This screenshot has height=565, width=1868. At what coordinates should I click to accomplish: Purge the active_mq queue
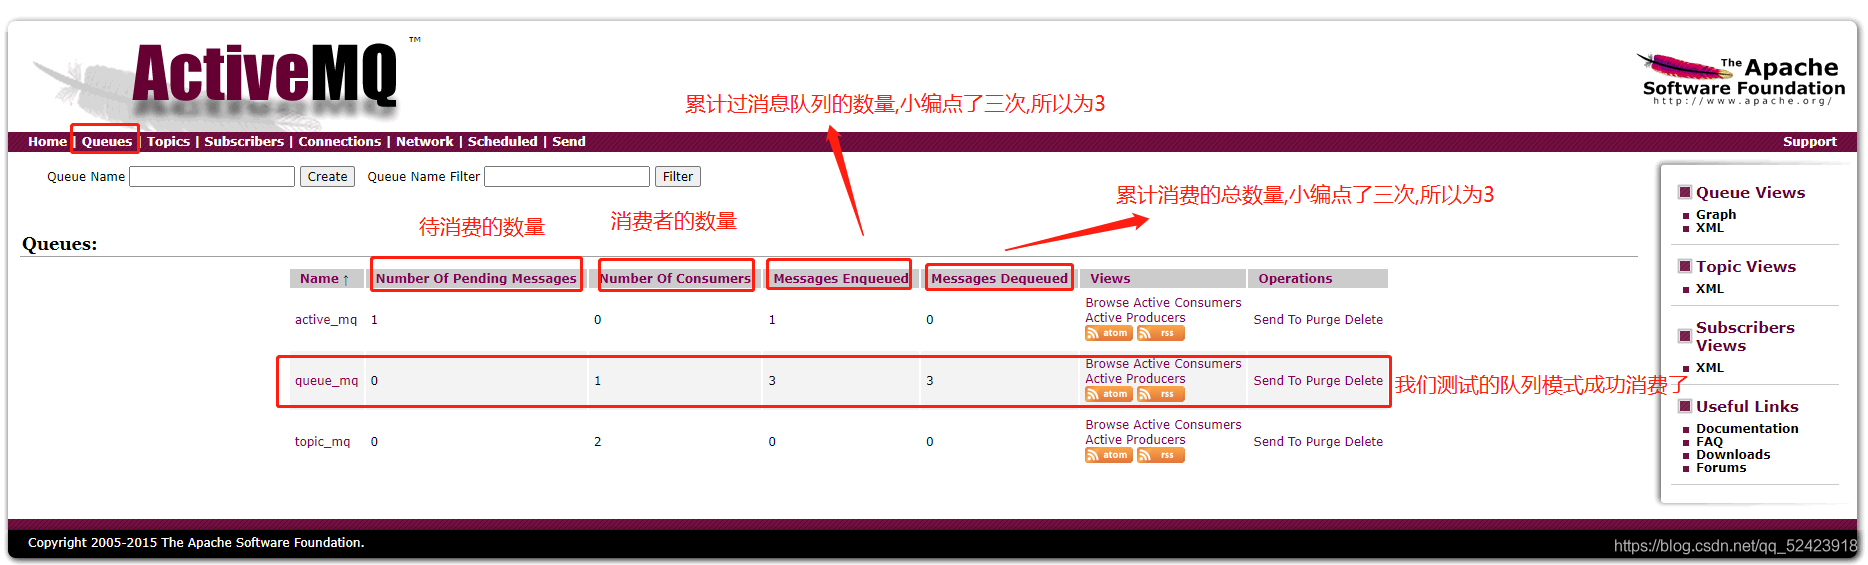(x=1322, y=320)
